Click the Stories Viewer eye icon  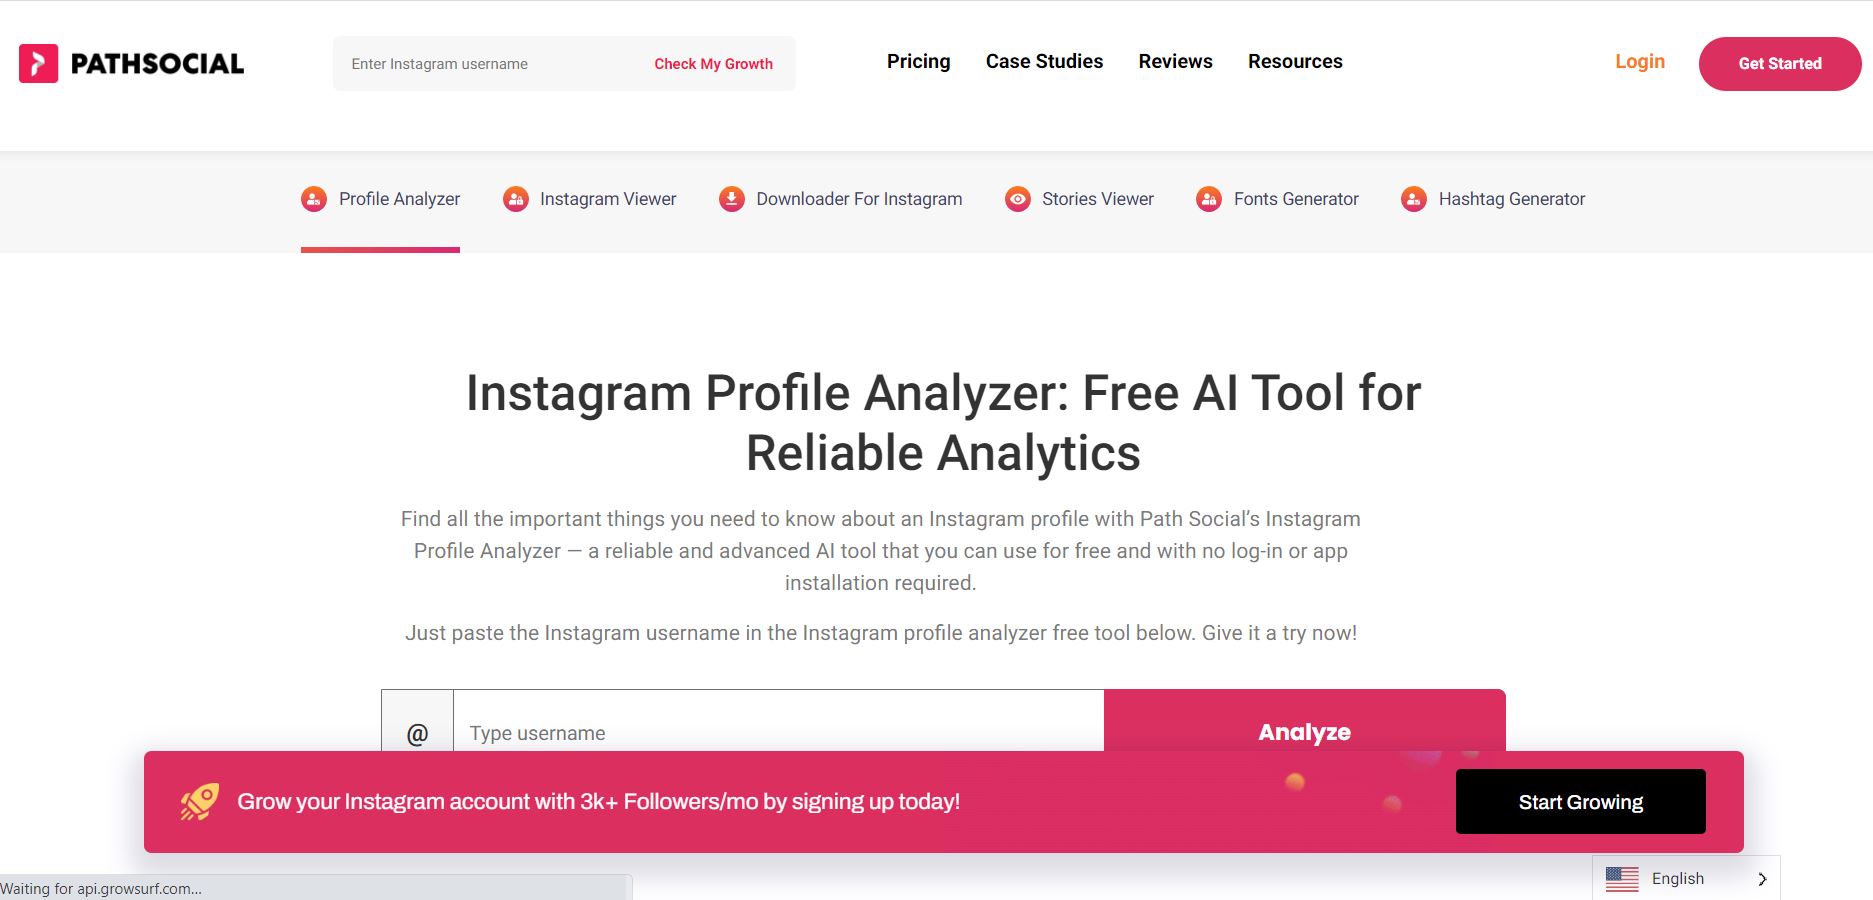point(1018,199)
